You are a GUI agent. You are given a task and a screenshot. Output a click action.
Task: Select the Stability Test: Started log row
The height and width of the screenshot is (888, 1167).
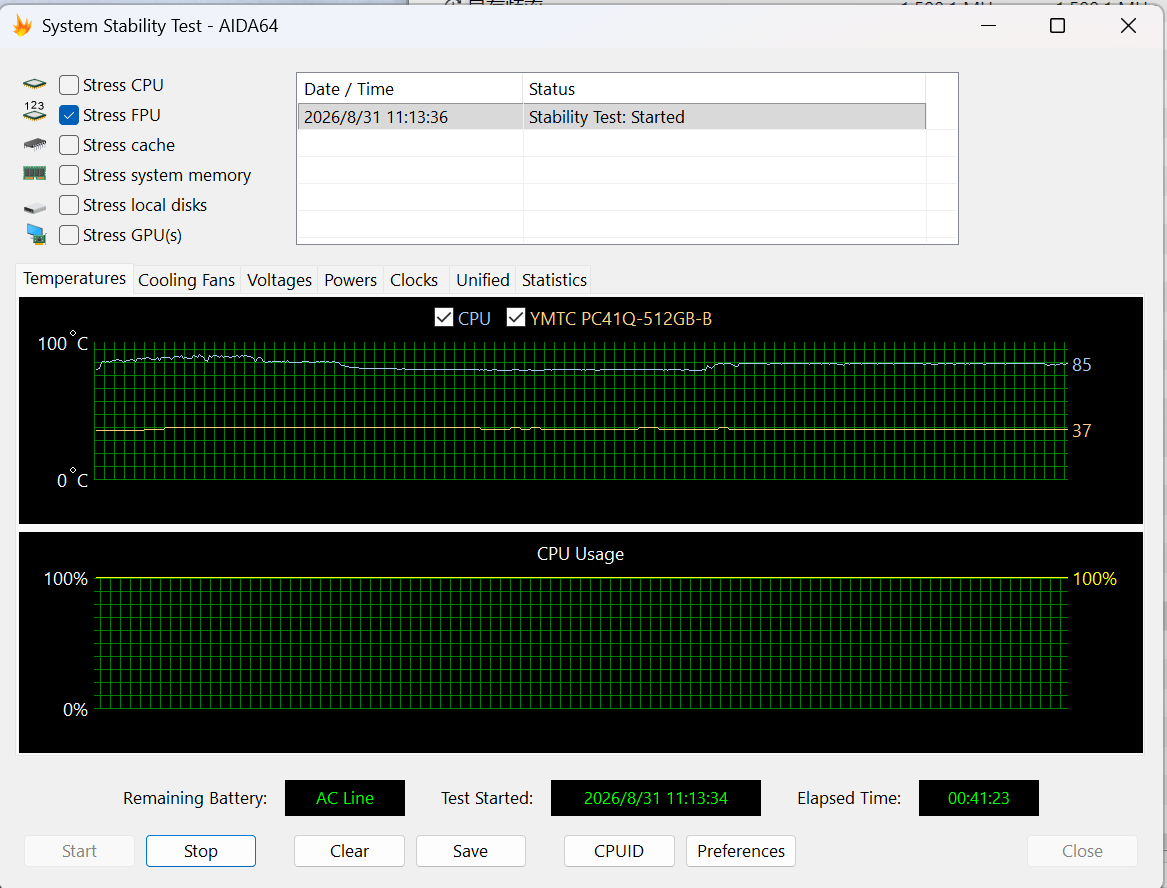[612, 117]
